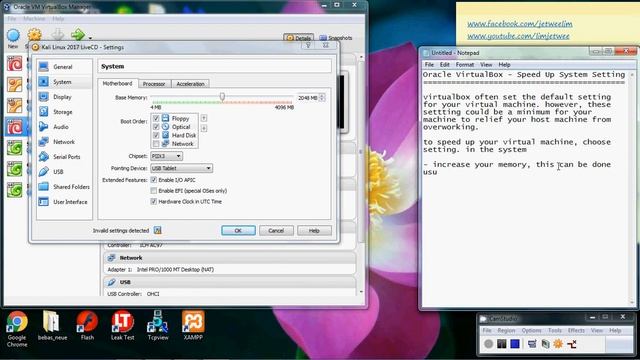Click System category in sidebar
Viewport: 640px width, 360px height.
[x=63, y=82]
